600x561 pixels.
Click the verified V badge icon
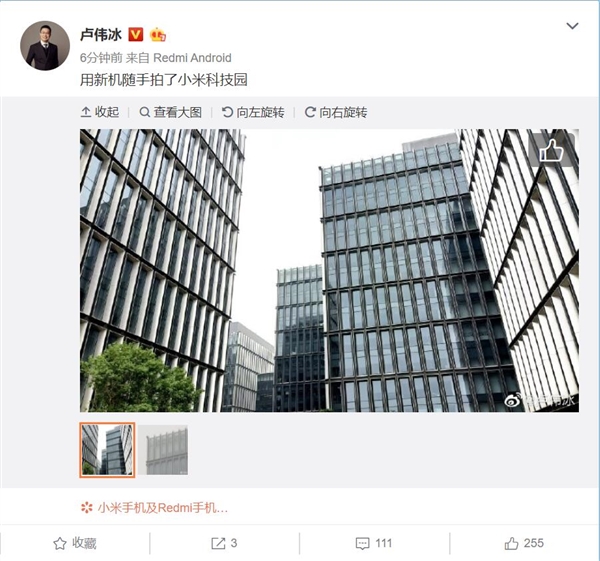(136, 34)
